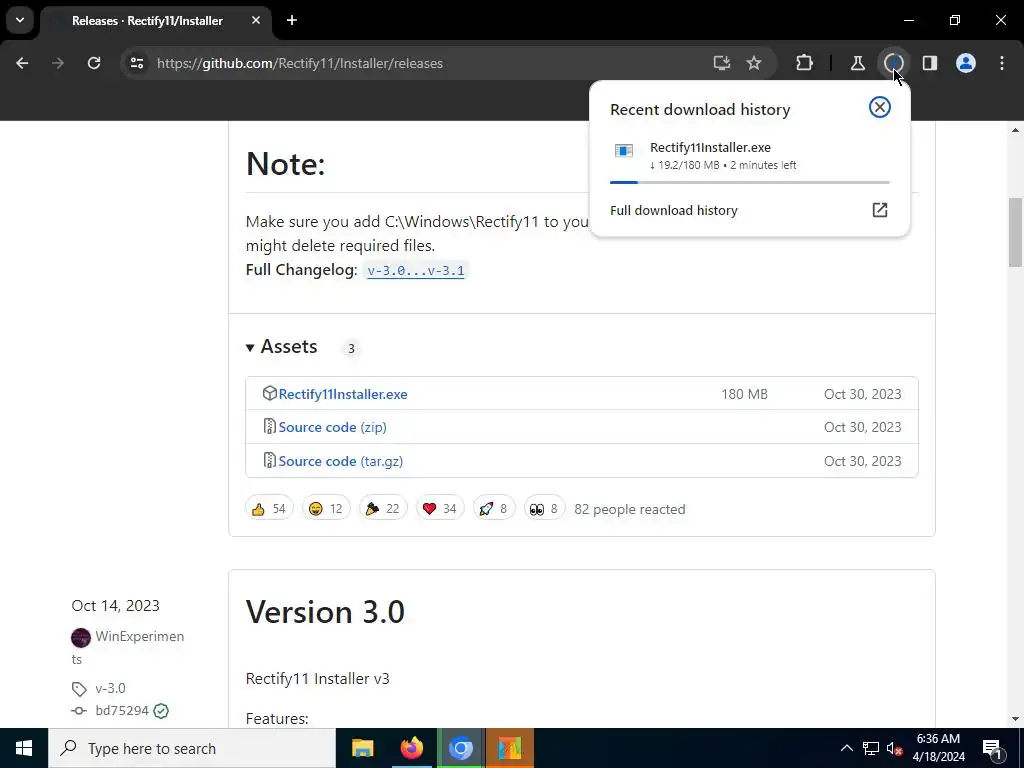Click the eyes reaction with 8

[544, 508]
